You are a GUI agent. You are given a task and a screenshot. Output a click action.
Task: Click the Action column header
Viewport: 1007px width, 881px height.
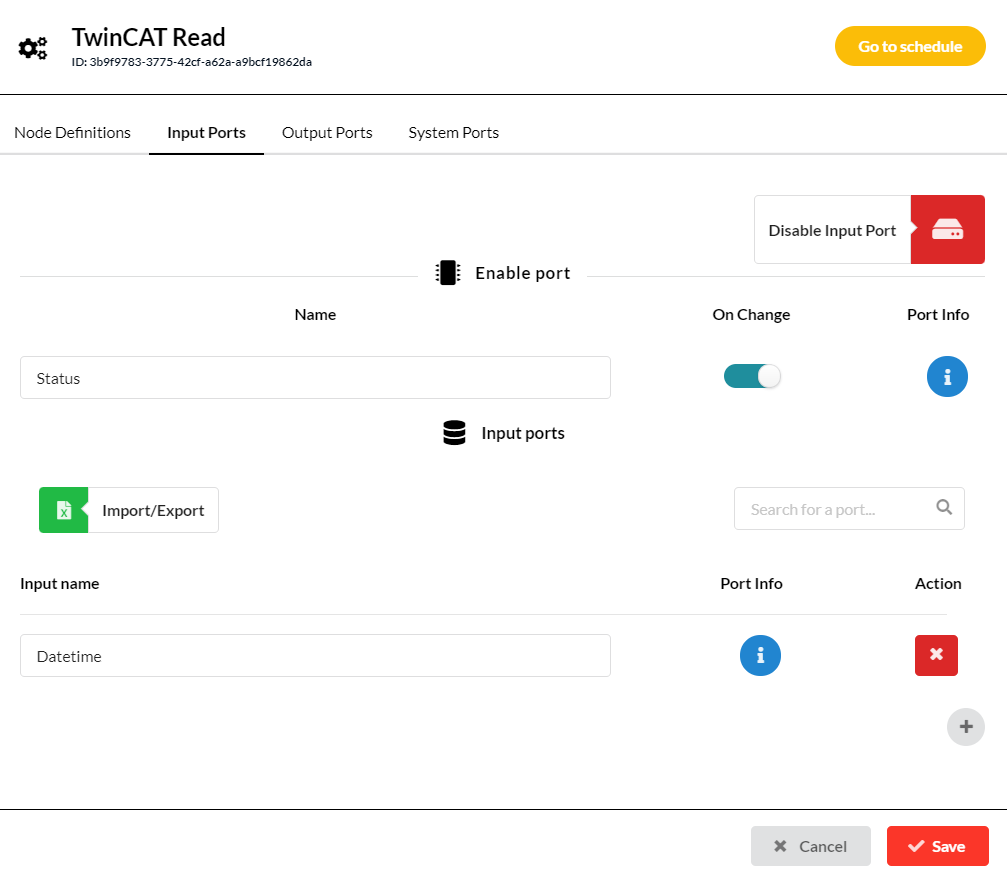pyautogui.click(x=938, y=584)
